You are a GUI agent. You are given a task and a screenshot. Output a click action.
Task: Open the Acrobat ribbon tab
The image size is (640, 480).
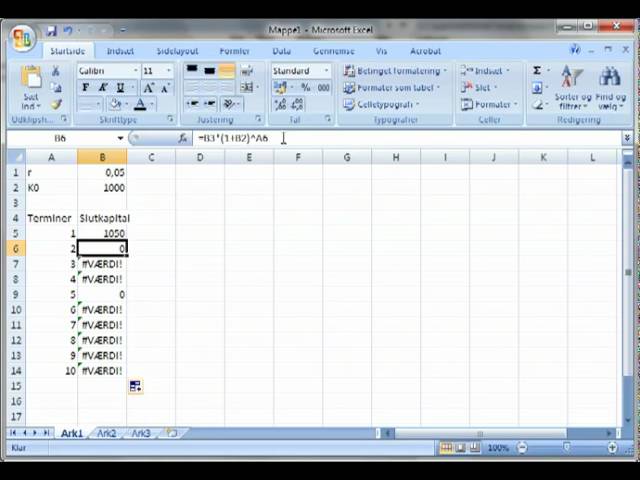[x=425, y=51]
